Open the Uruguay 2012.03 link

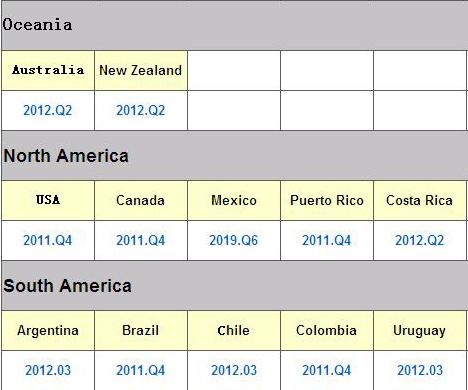click(420, 370)
